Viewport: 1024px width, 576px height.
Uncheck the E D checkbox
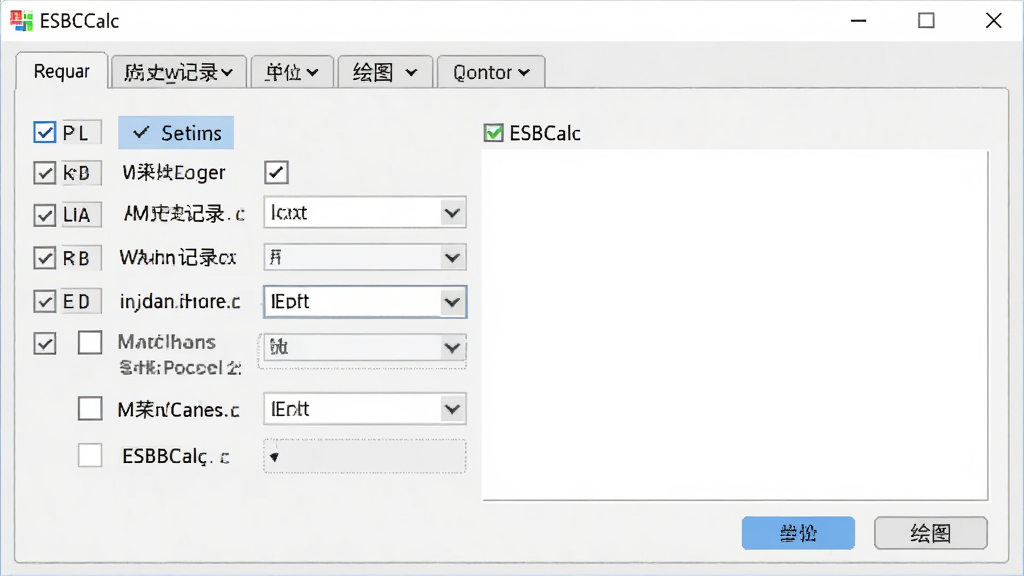point(44,301)
